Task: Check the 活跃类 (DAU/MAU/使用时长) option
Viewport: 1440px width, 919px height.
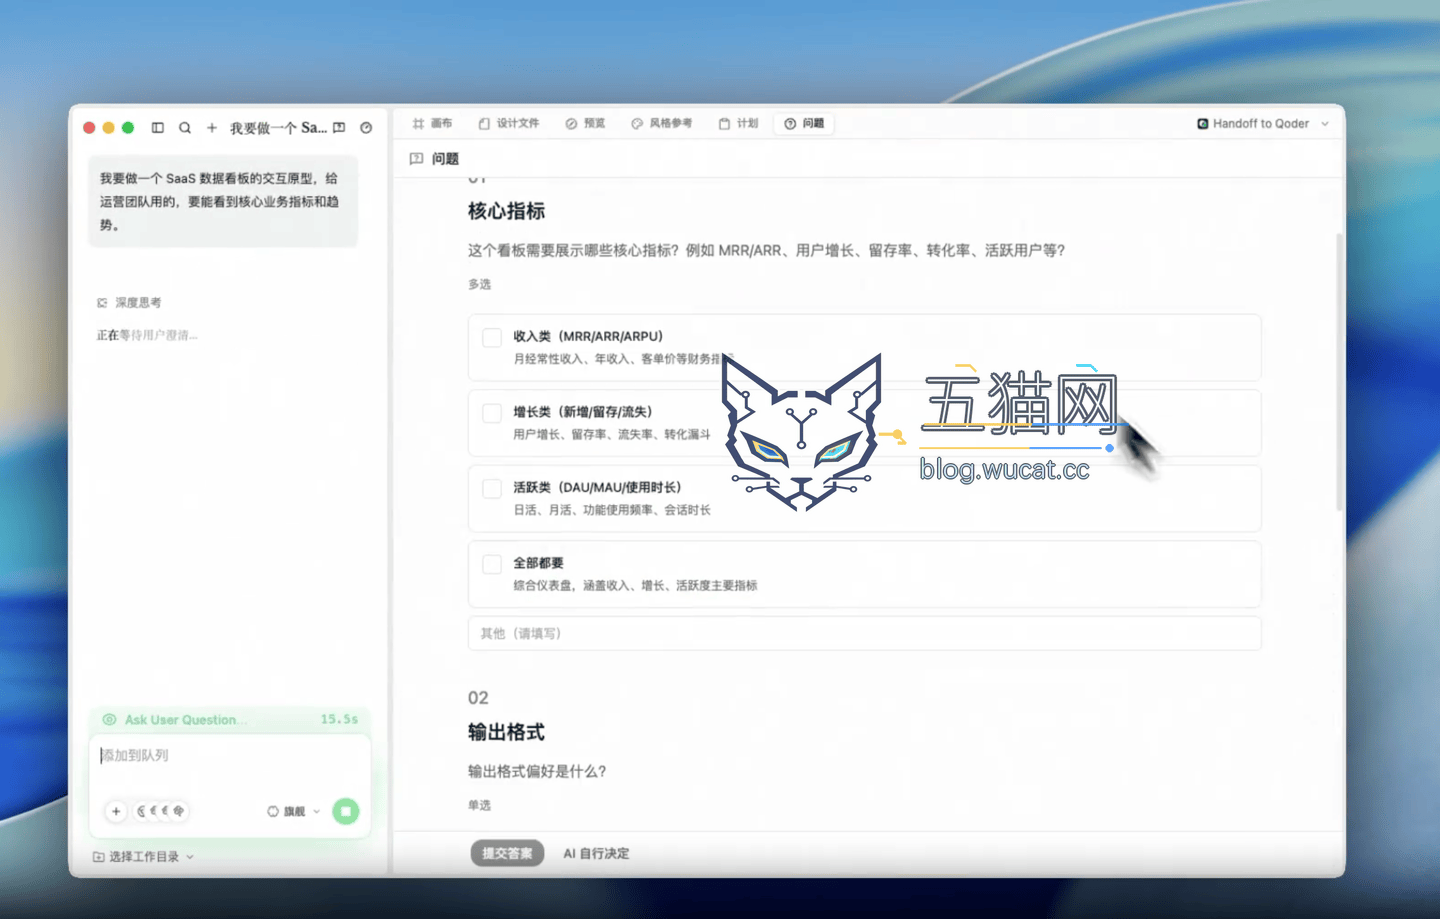Action: pyautogui.click(x=492, y=488)
